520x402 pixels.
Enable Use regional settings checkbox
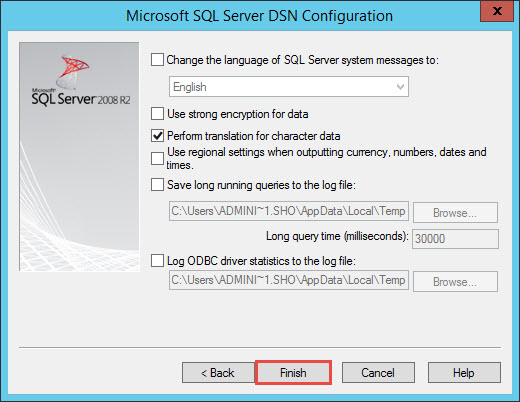pos(157,159)
